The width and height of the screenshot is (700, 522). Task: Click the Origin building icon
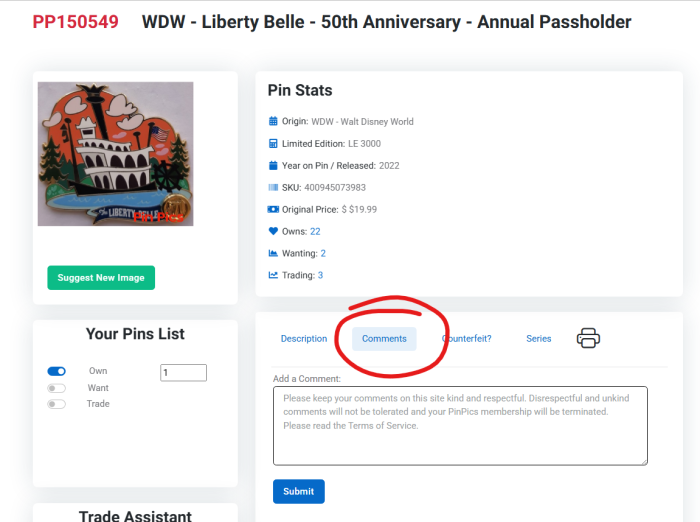[273, 122]
